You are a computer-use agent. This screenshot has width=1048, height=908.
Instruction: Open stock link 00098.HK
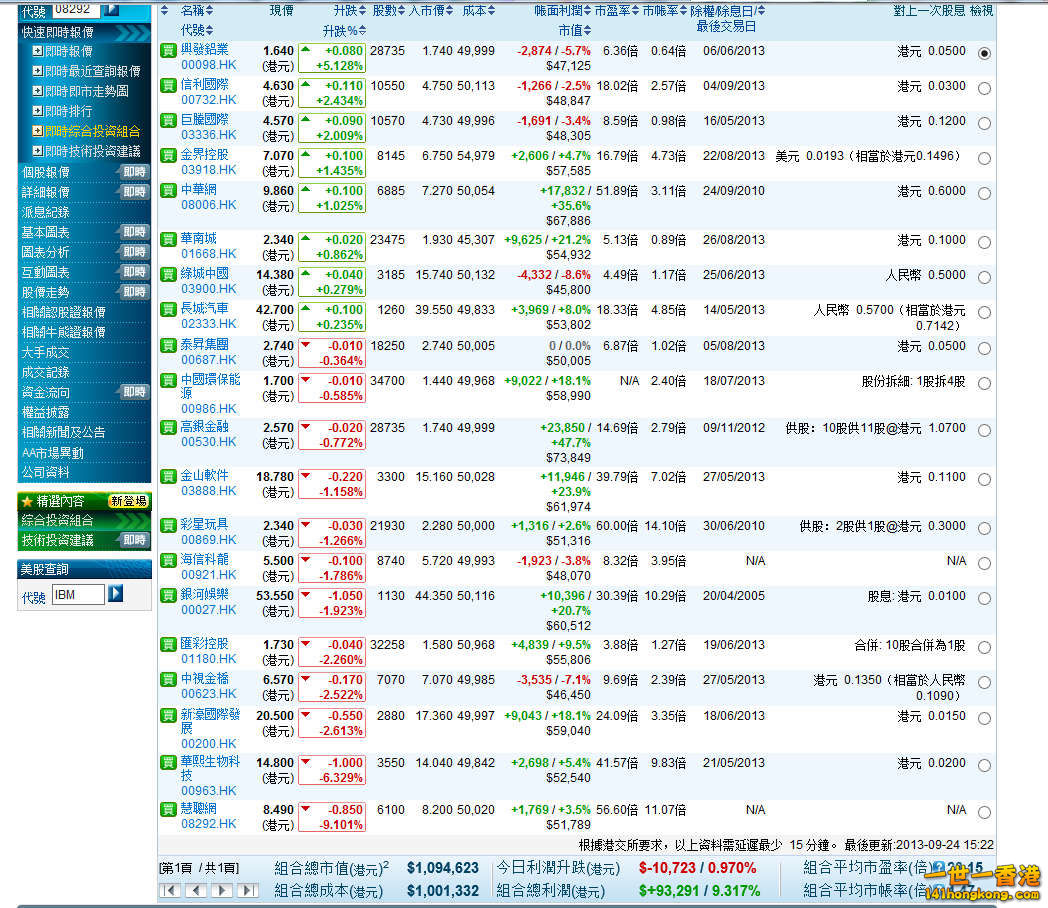point(209,65)
